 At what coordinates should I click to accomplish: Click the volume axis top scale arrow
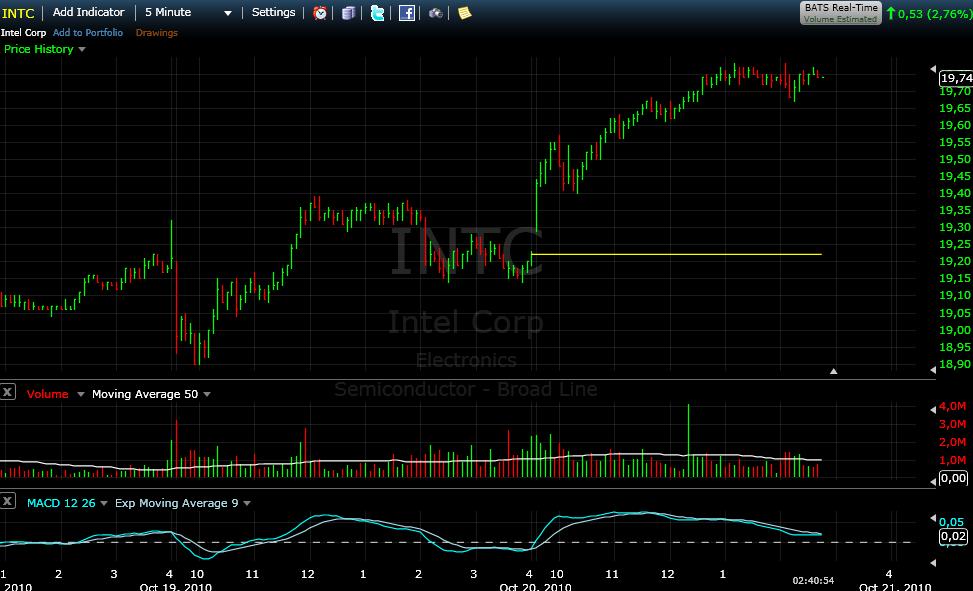[933, 410]
